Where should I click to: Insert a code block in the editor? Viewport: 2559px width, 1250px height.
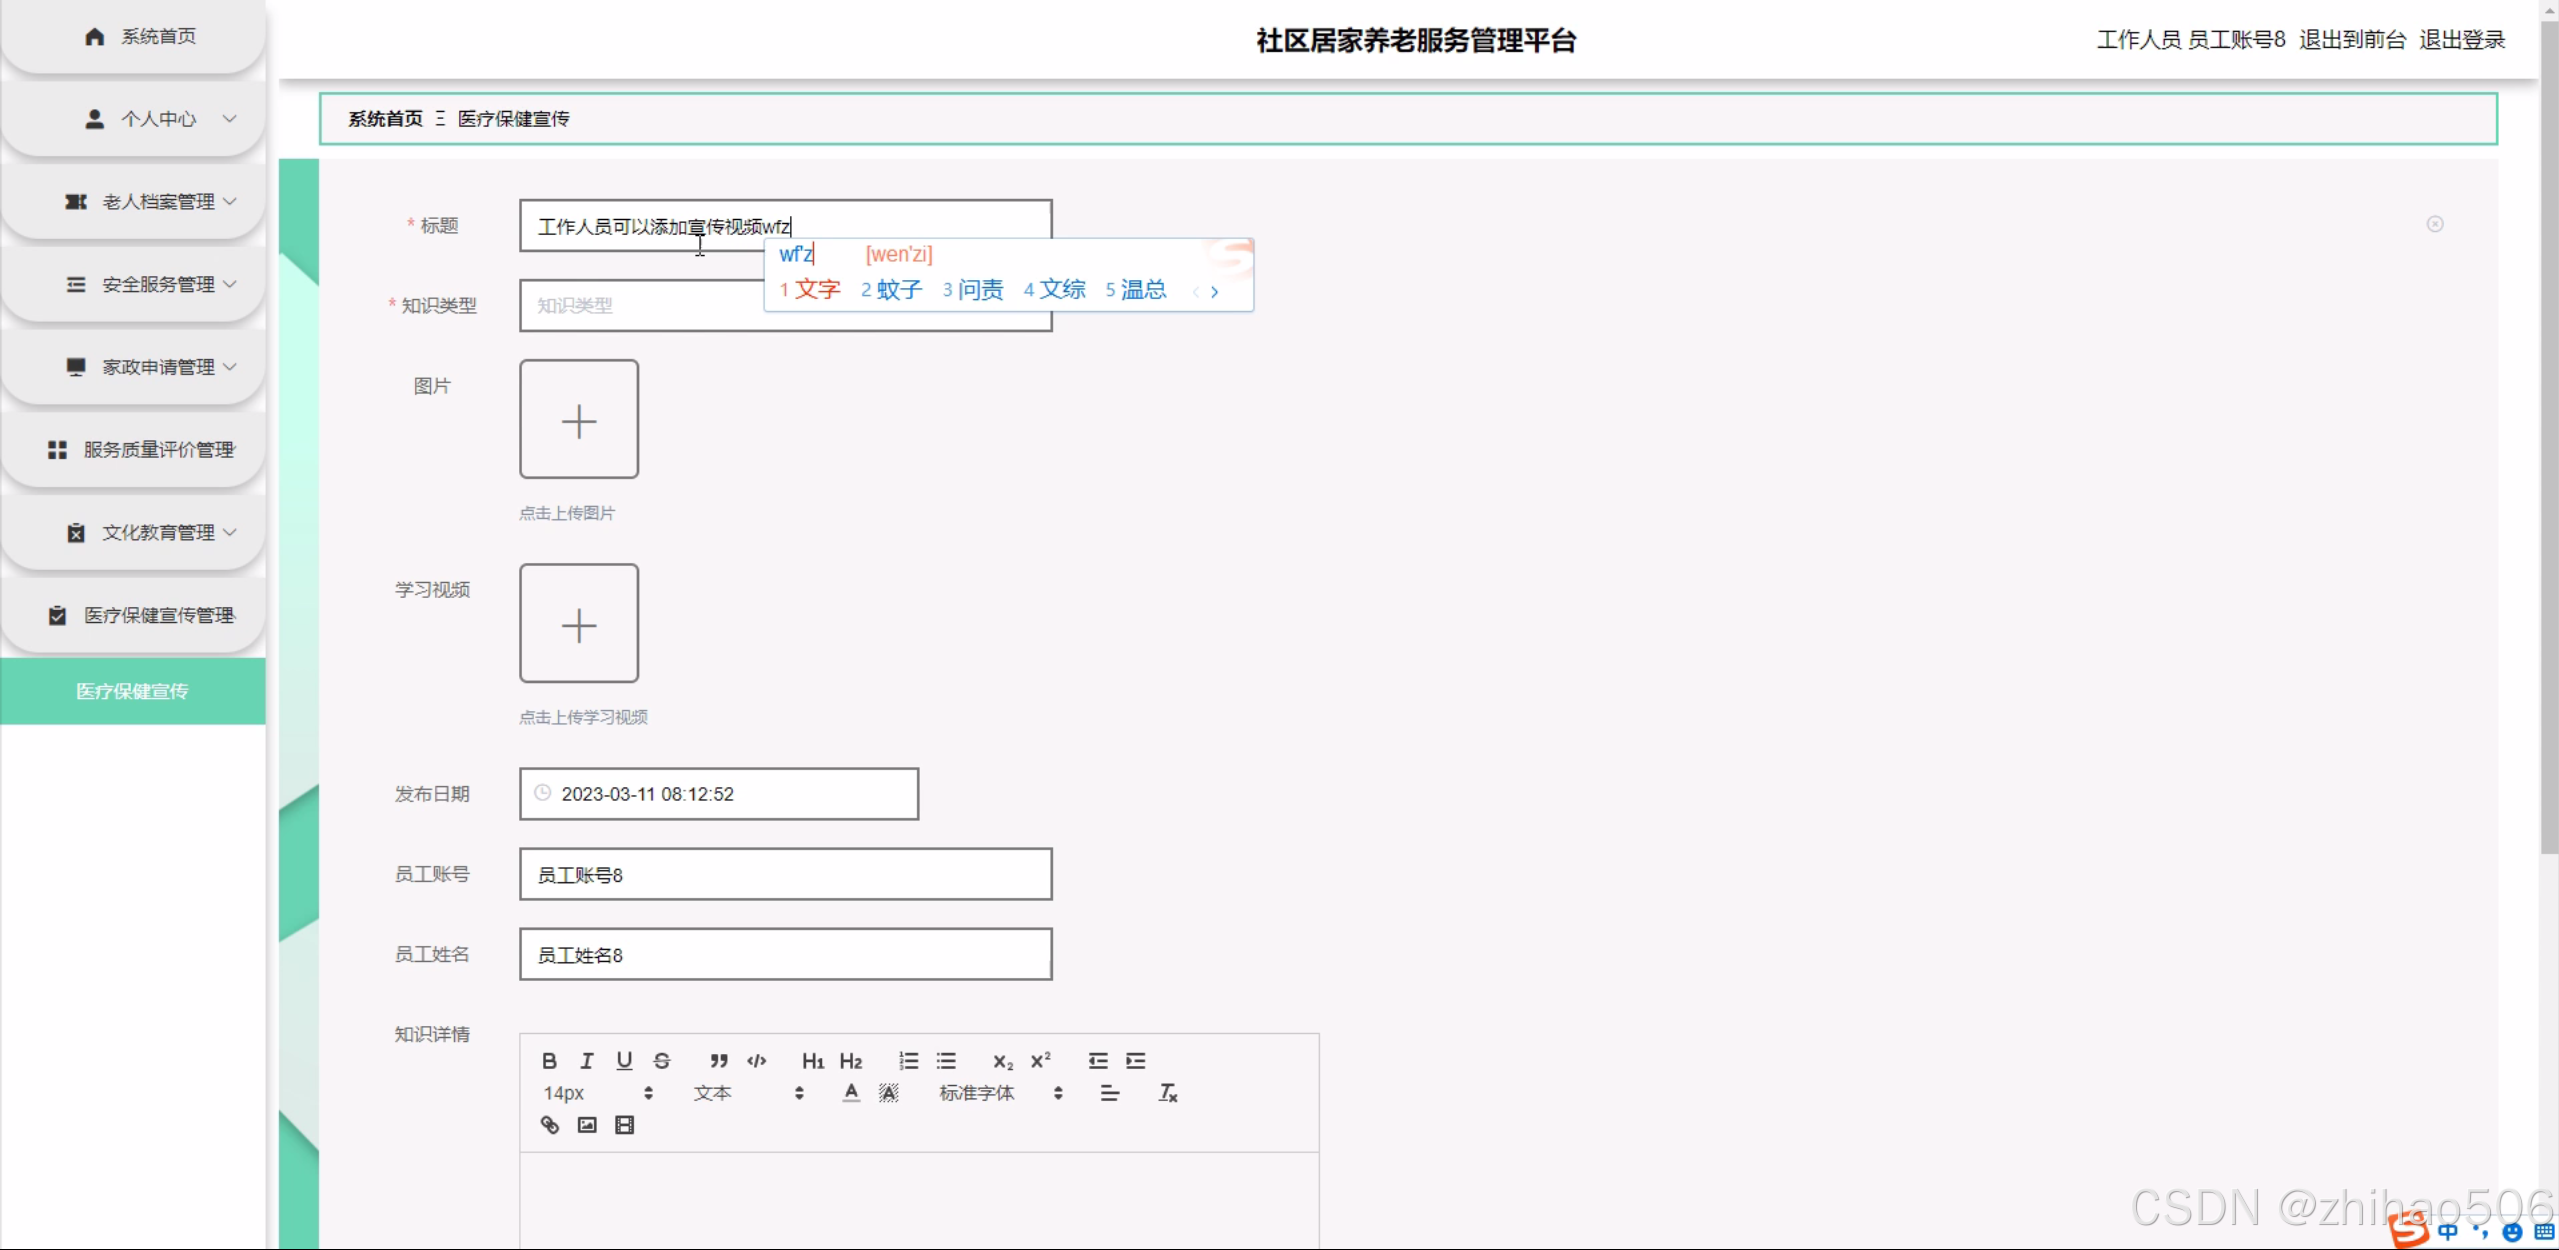click(x=757, y=1061)
